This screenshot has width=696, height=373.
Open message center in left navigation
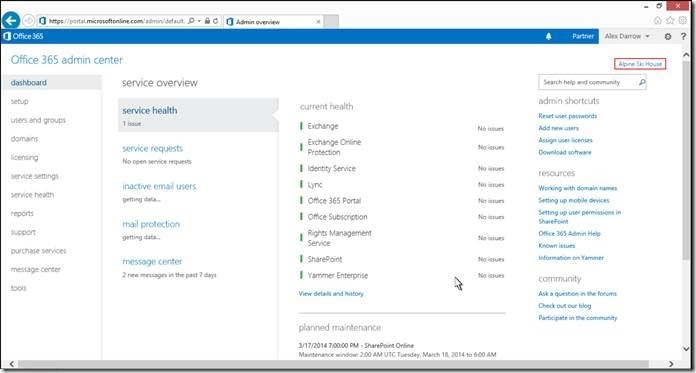[x=36, y=269]
